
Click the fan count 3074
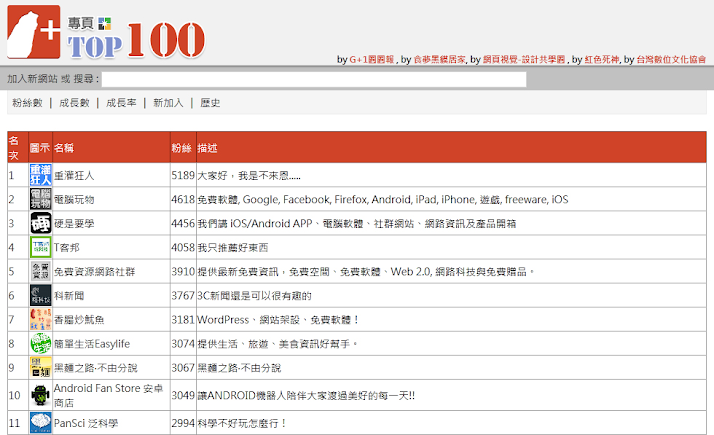click(183, 344)
